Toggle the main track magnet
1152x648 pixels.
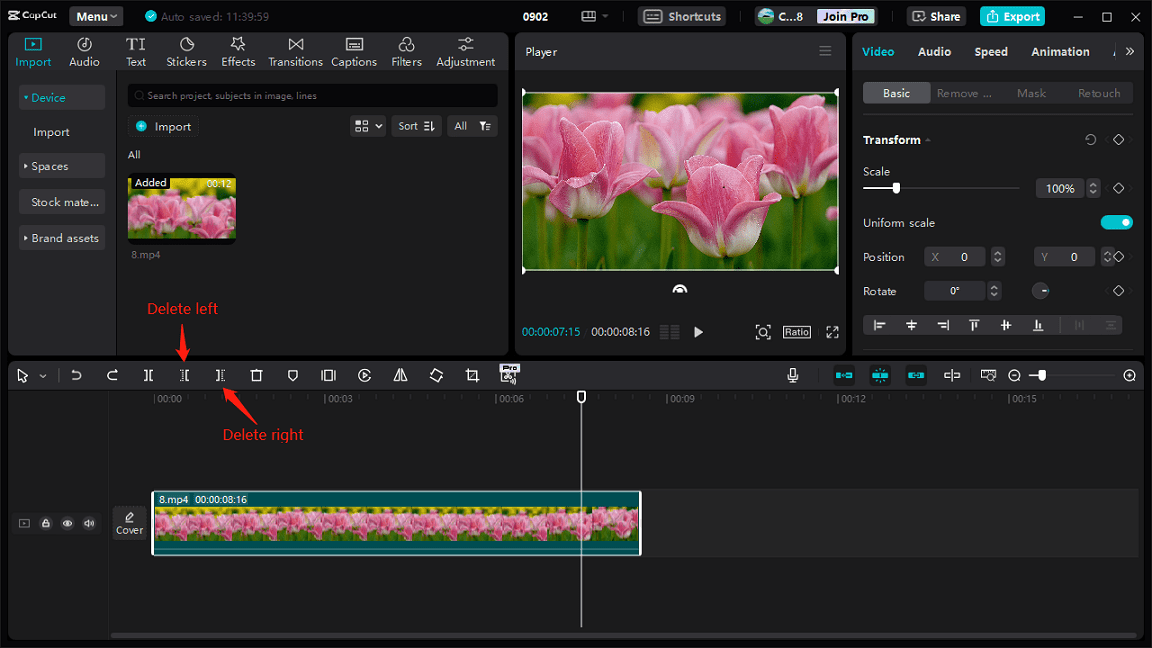(x=844, y=375)
